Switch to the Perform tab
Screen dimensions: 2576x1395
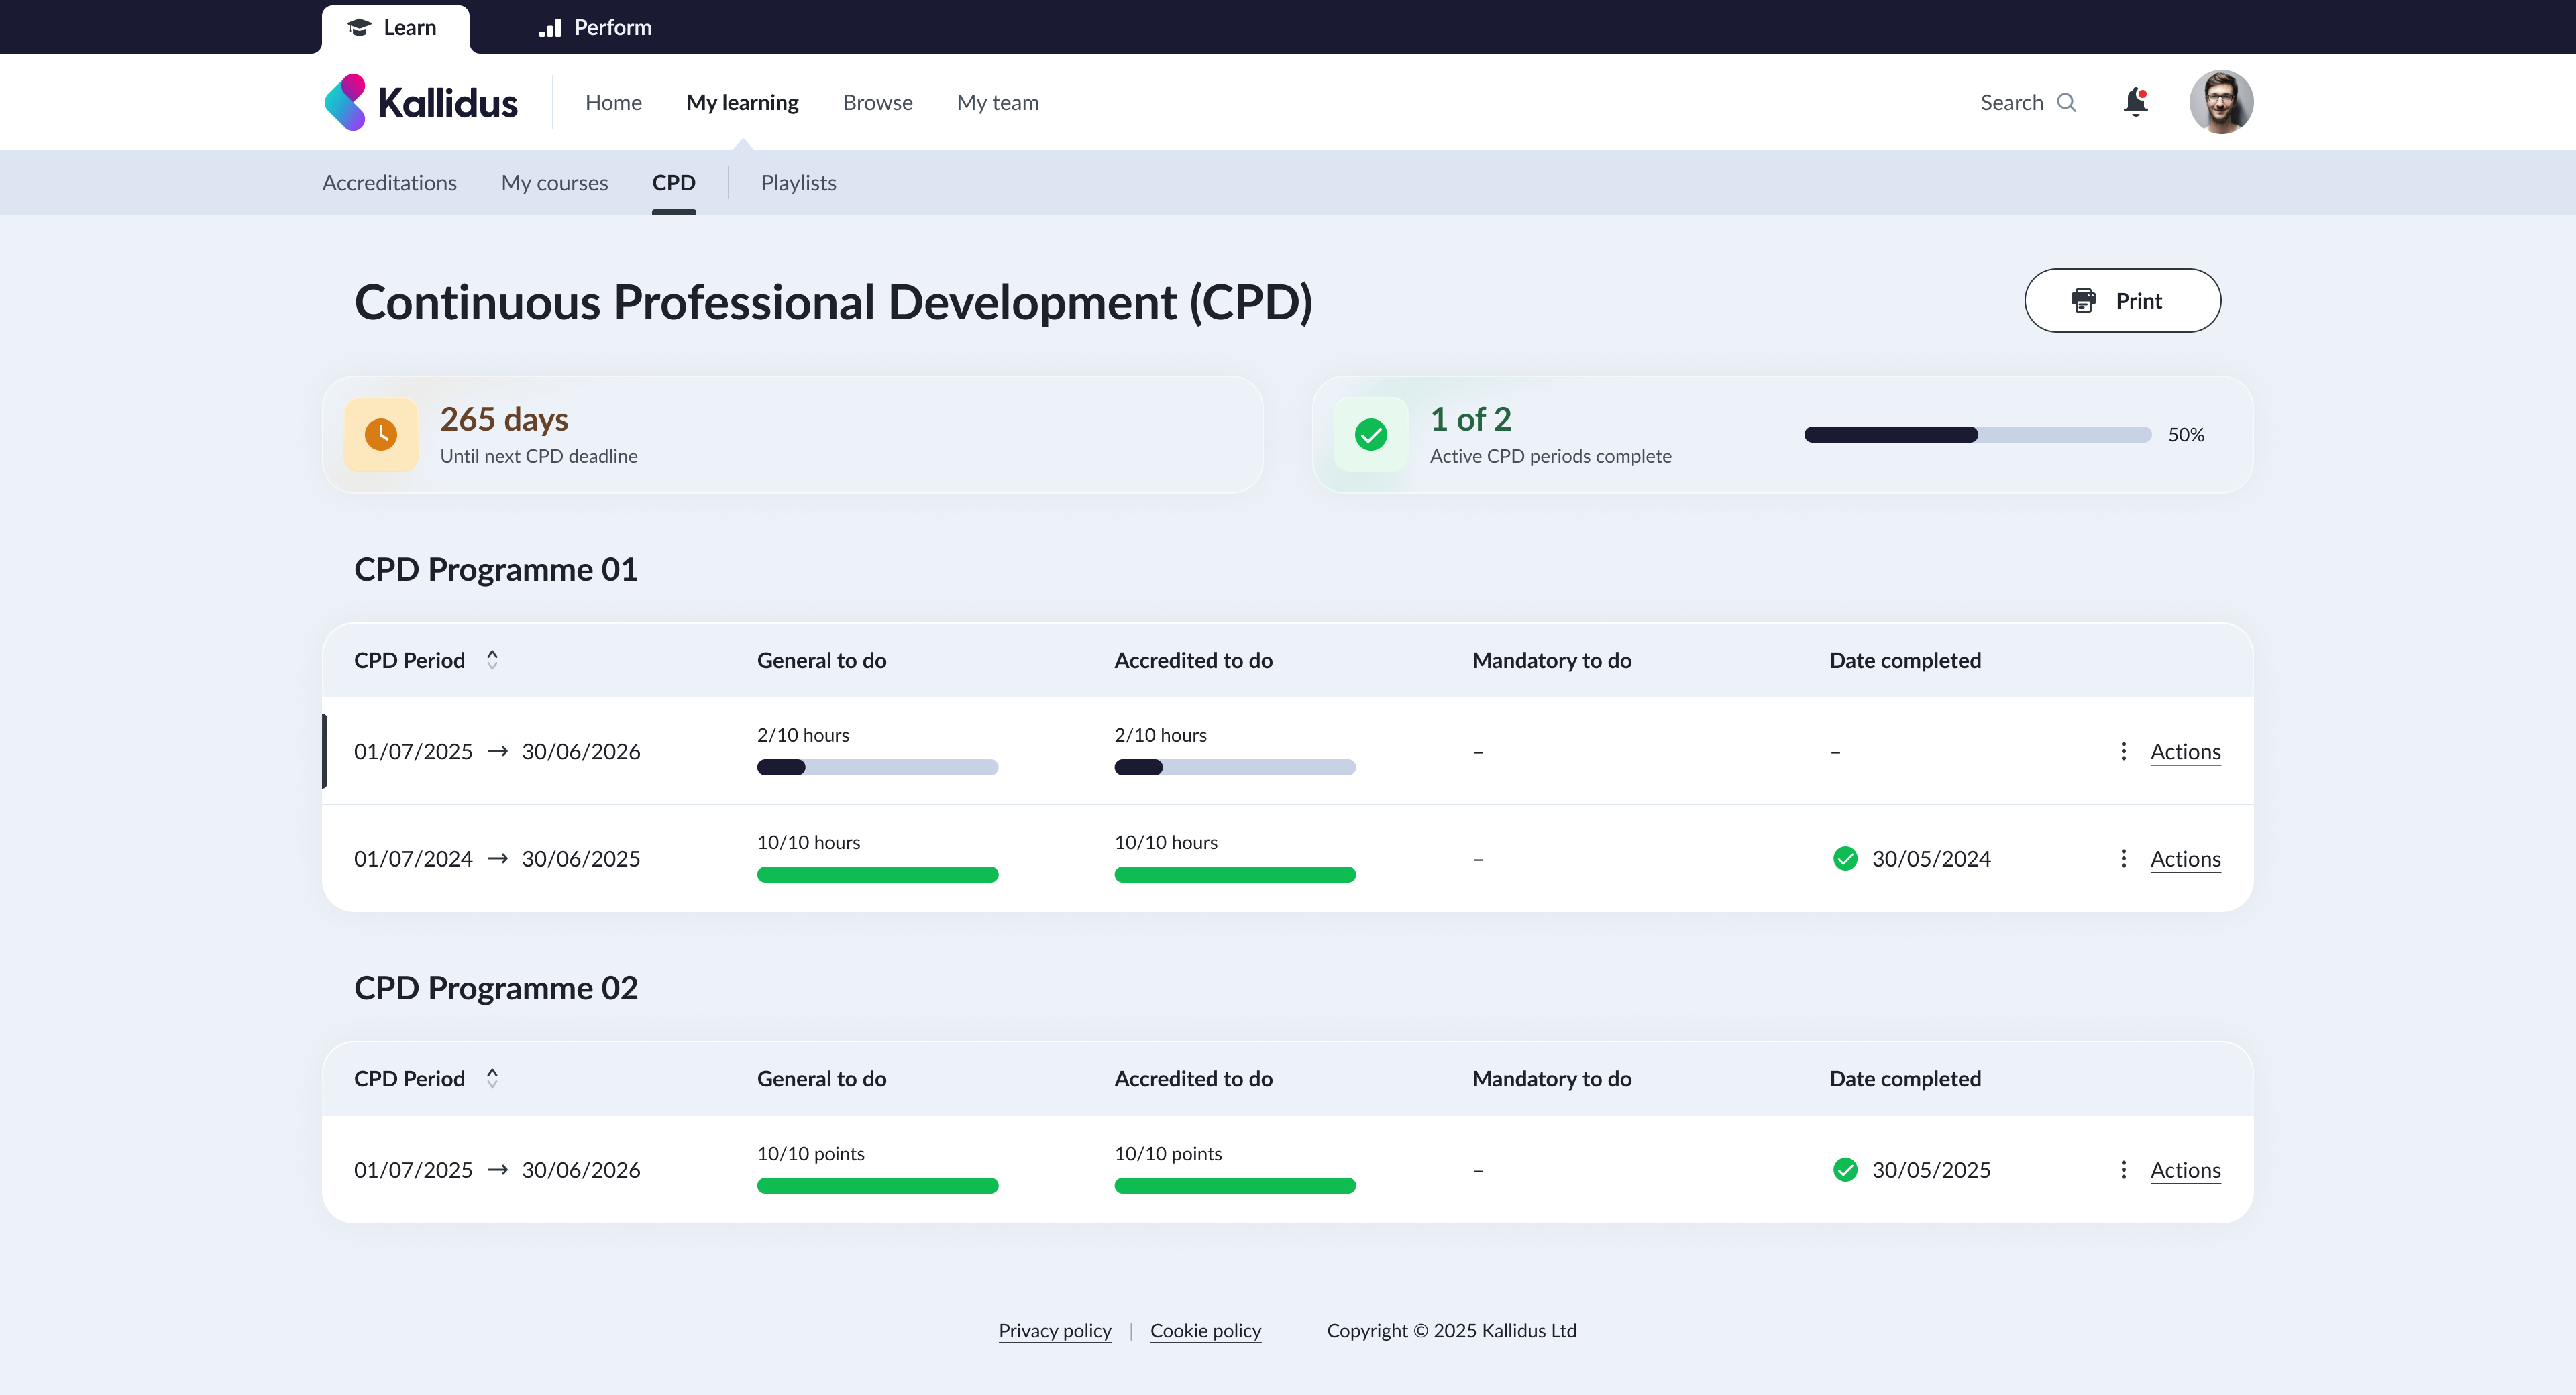(x=595, y=27)
